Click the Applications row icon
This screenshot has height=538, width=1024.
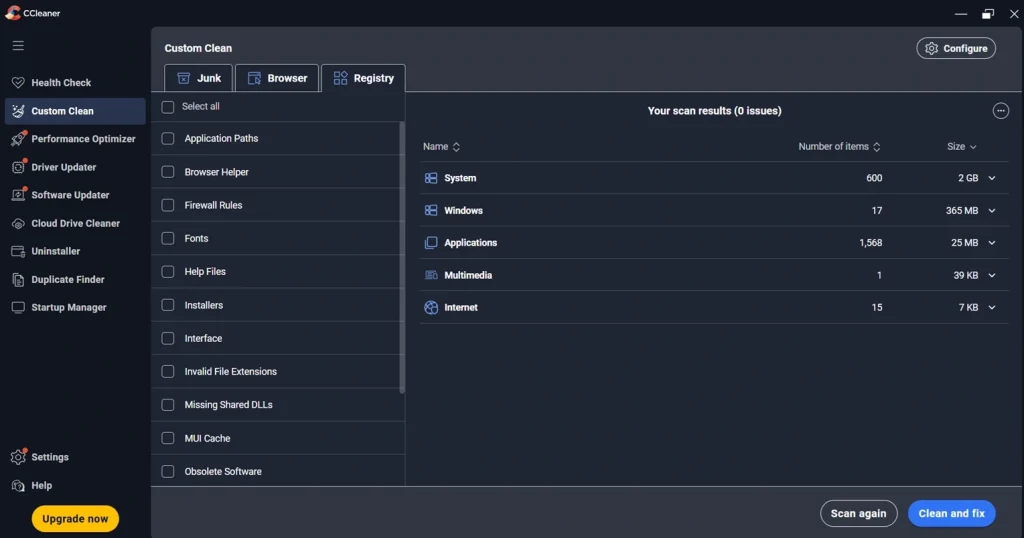[x=431, y=243]
